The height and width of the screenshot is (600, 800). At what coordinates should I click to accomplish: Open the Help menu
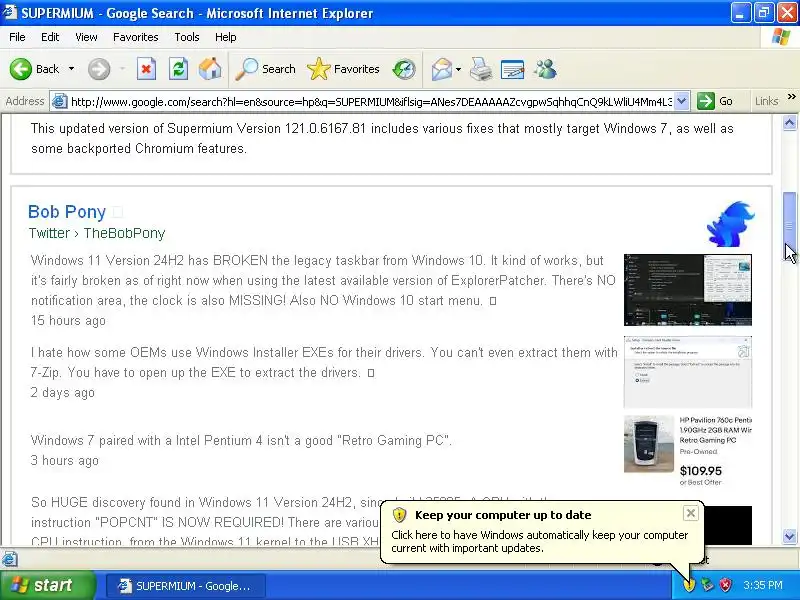point(226,37)
